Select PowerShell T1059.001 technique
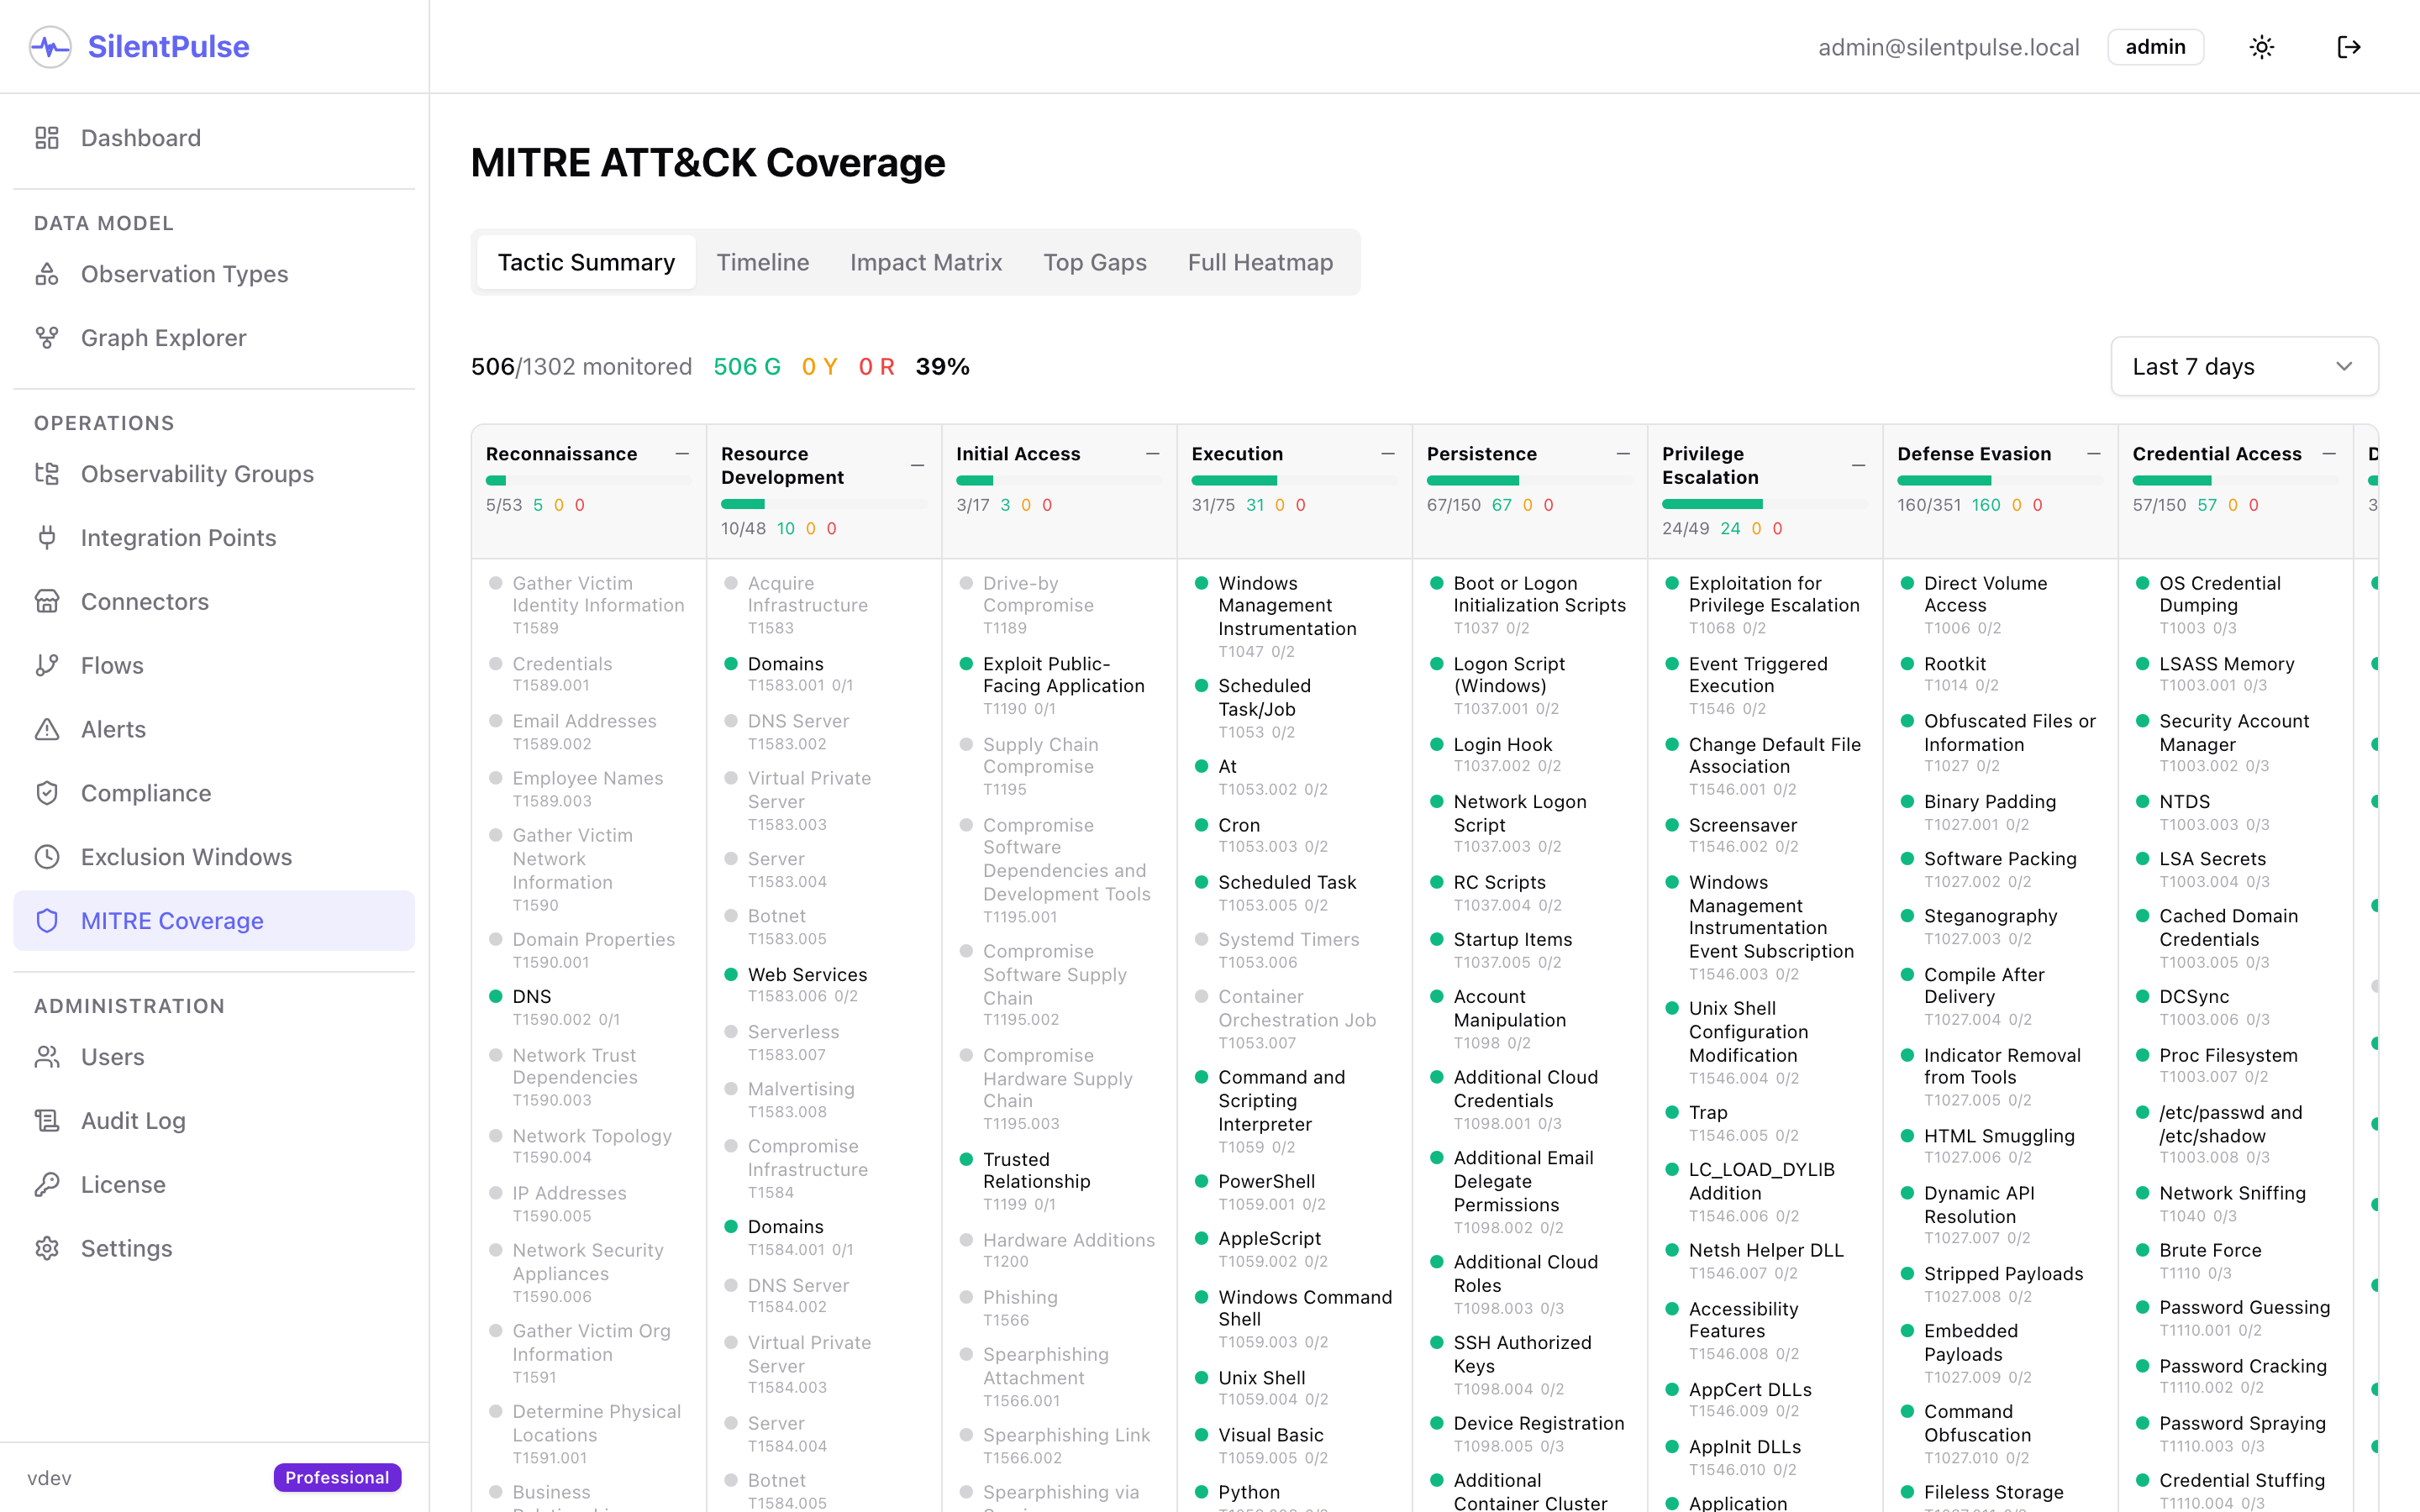This screenshot has height=1512, width=2420. point(1294,1192)
